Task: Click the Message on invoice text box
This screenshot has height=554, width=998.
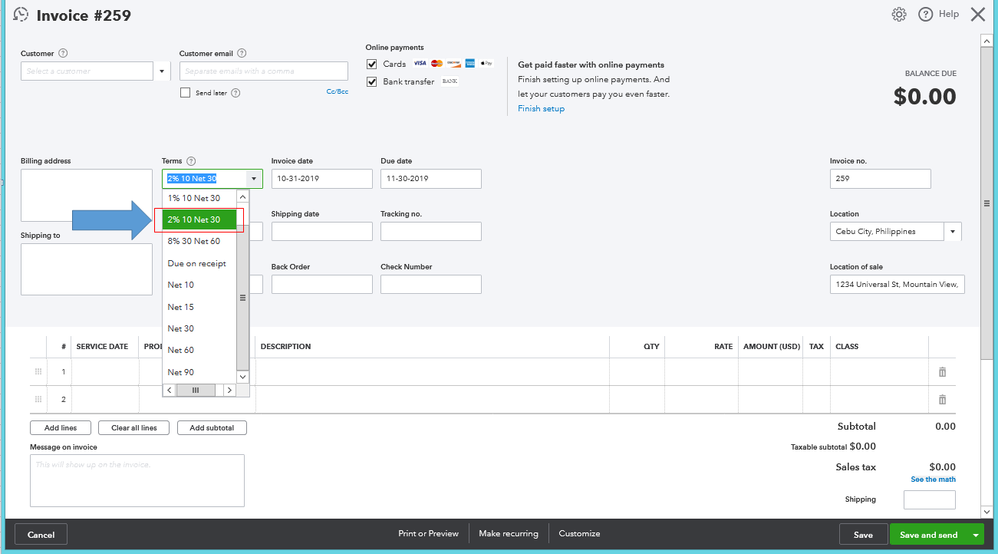Action: click(x=137, y=481)
